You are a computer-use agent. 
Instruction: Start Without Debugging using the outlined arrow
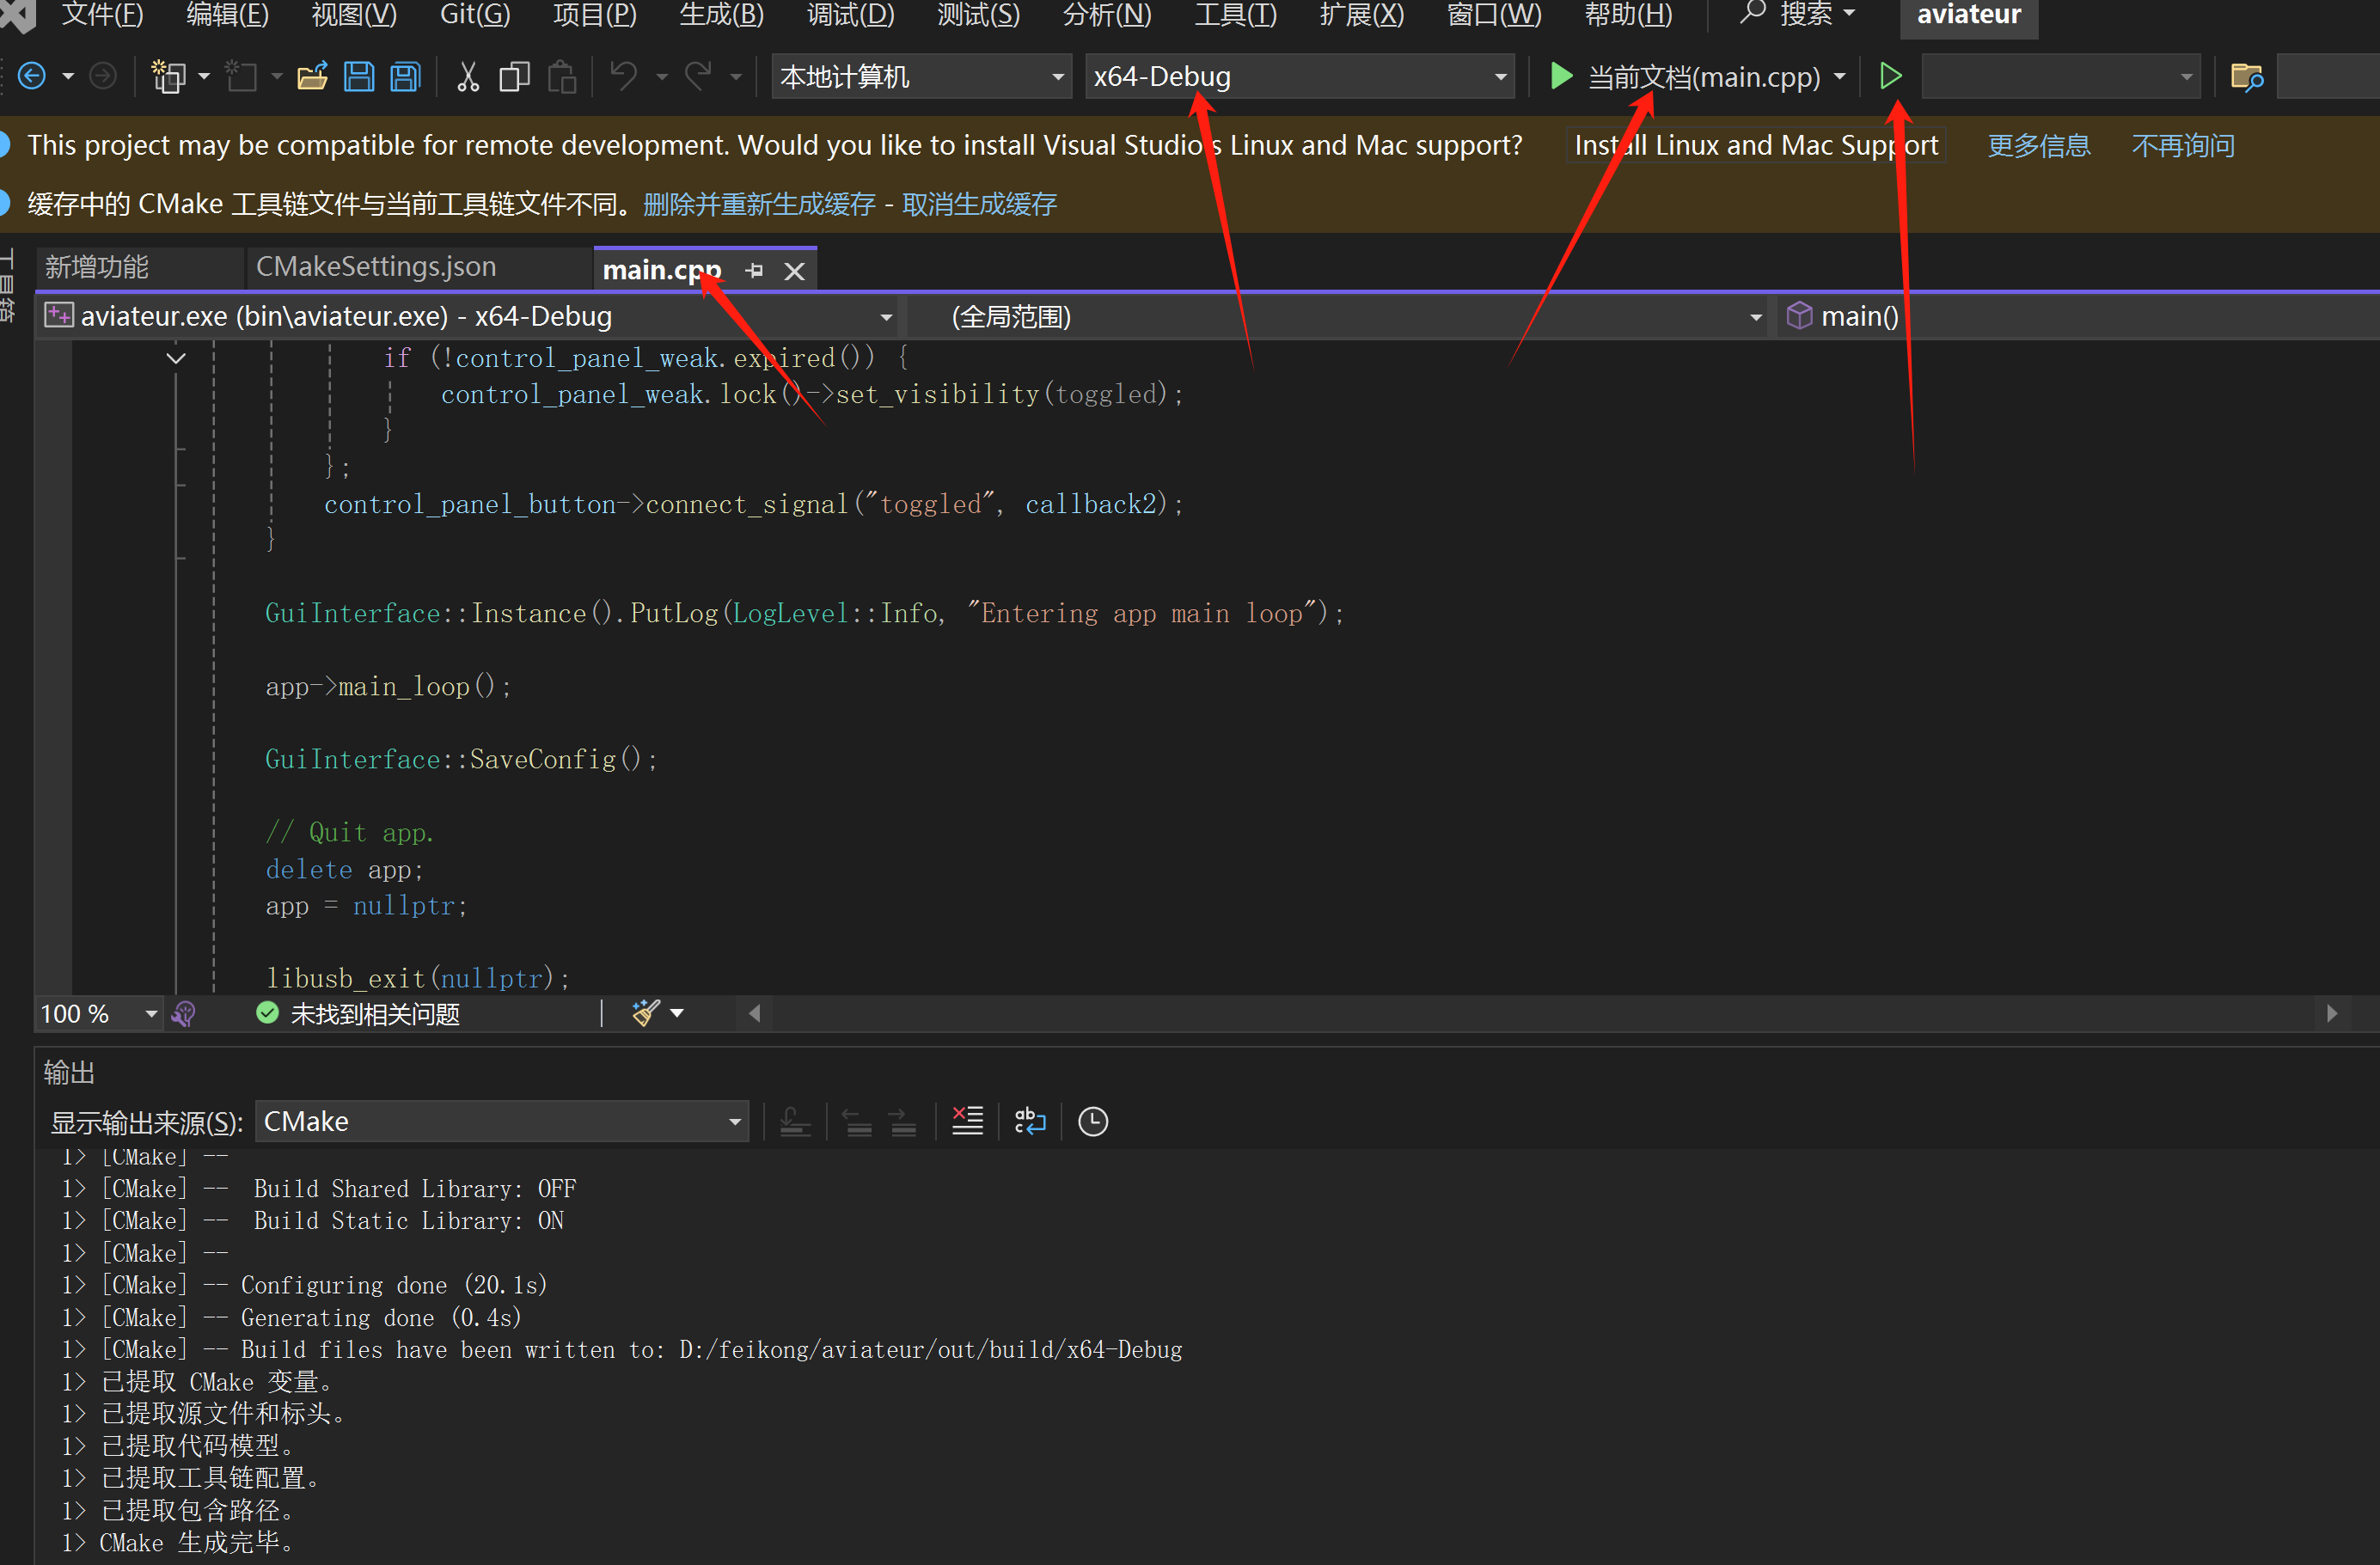[1889, 76]
